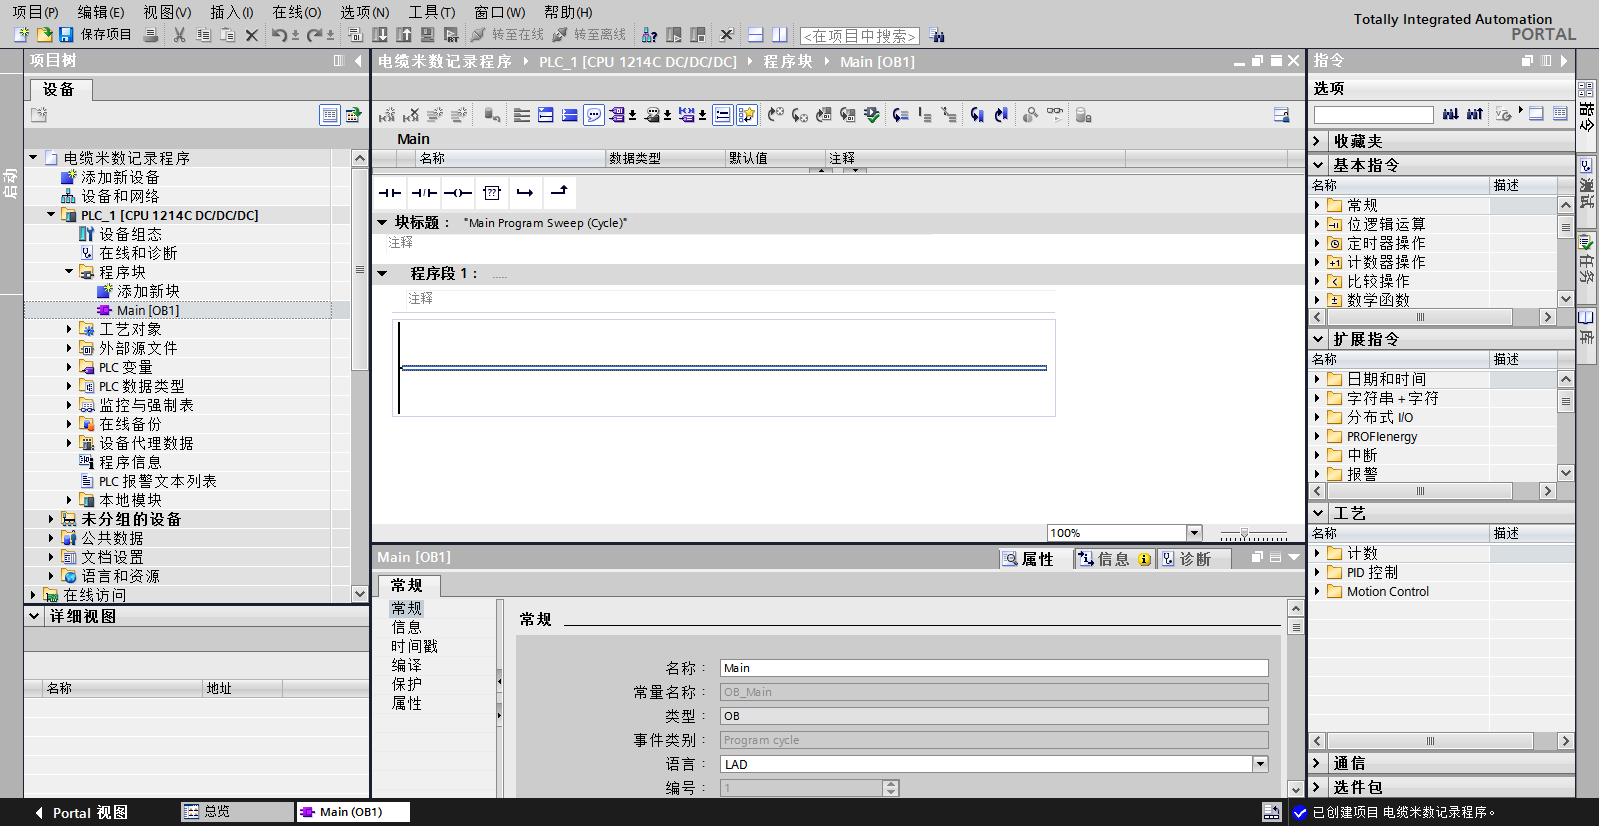Image resolution: width=1599 pixels, height=826 pixels.
Task: Split the editor space vertically
Action: 780,35
